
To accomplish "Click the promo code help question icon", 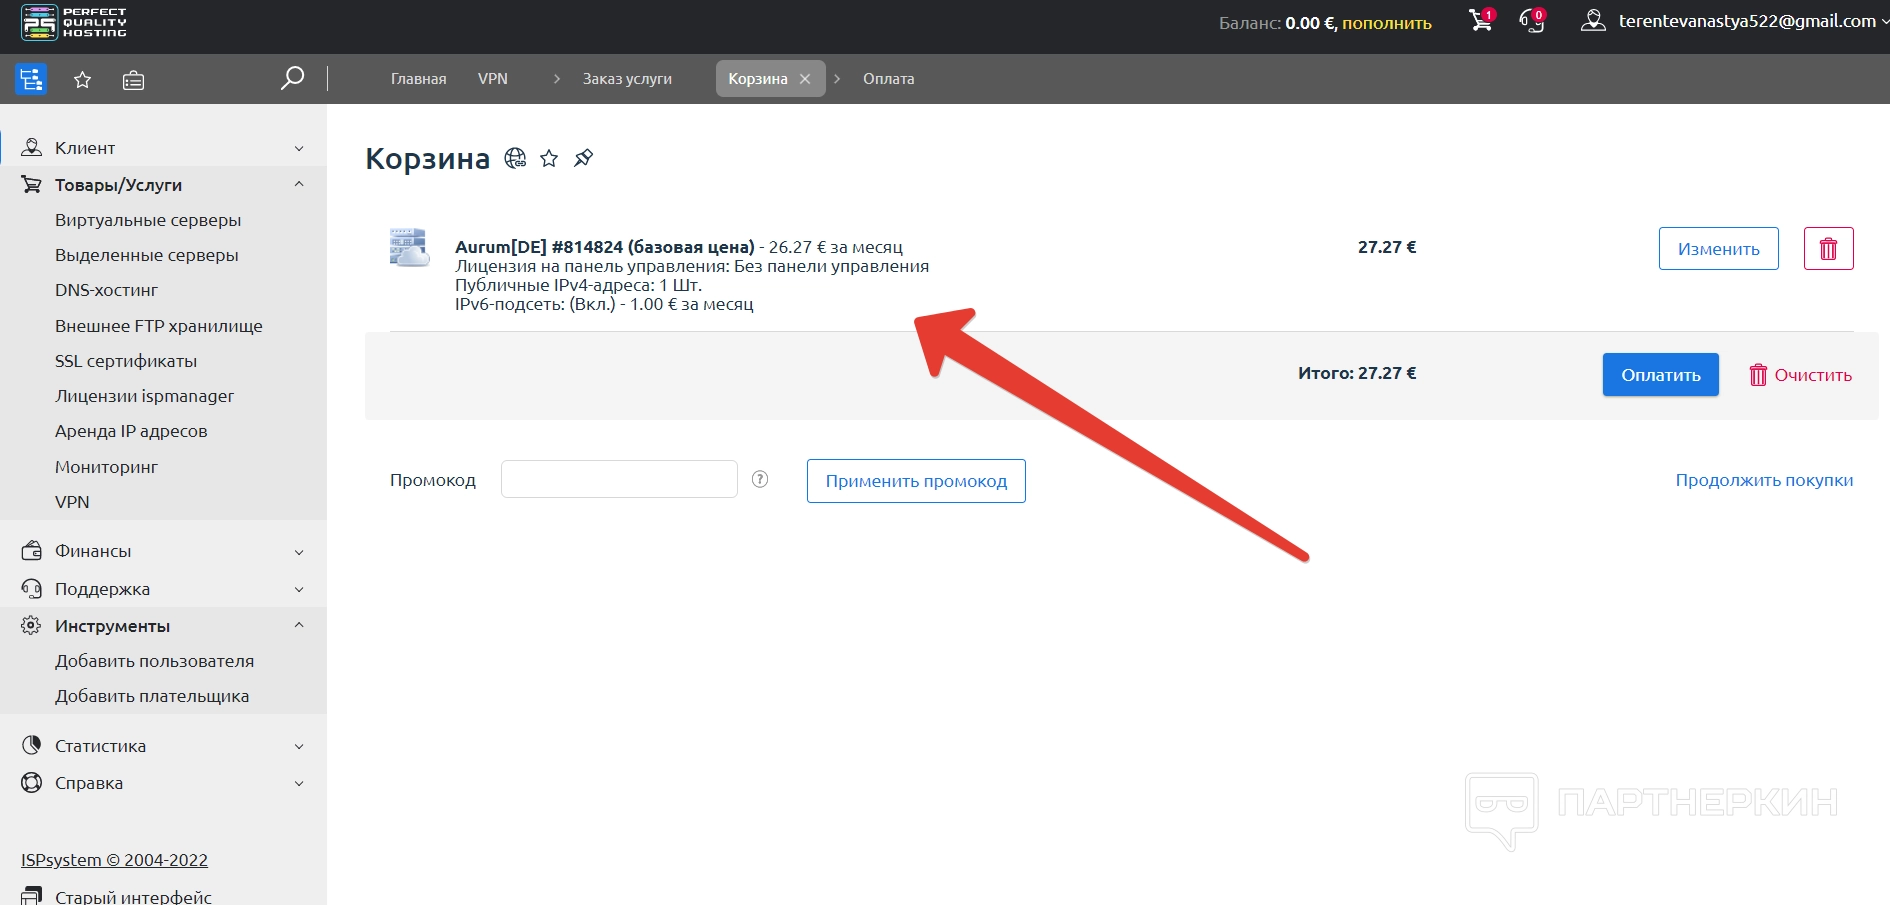I will [760, 479].
